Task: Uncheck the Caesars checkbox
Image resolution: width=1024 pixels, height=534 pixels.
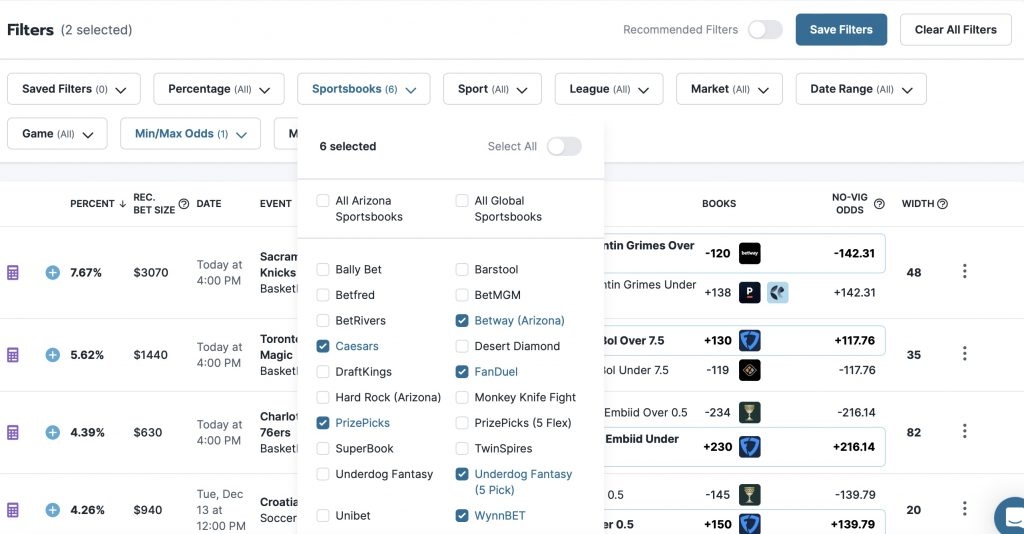Action: tap(323, 346)
